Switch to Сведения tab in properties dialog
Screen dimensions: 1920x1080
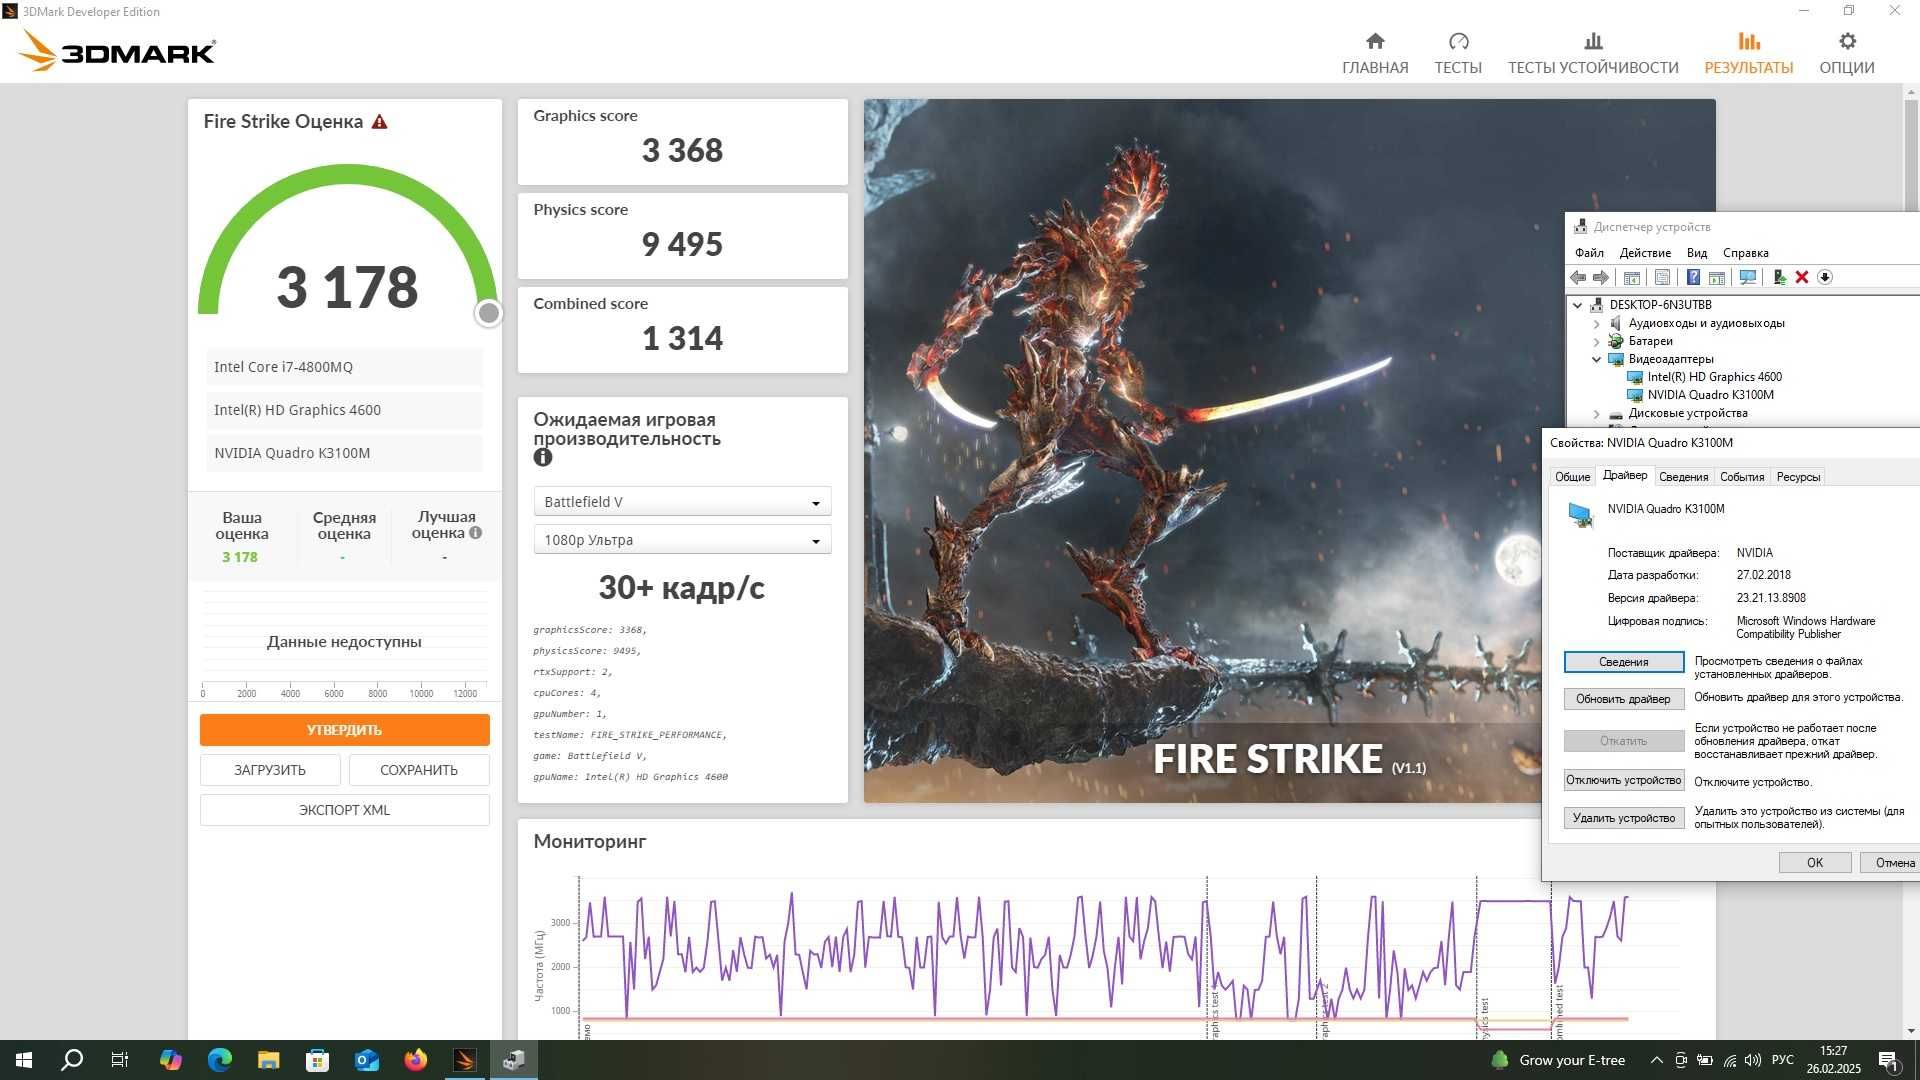pyautogui.click(x=1684, y=477)
